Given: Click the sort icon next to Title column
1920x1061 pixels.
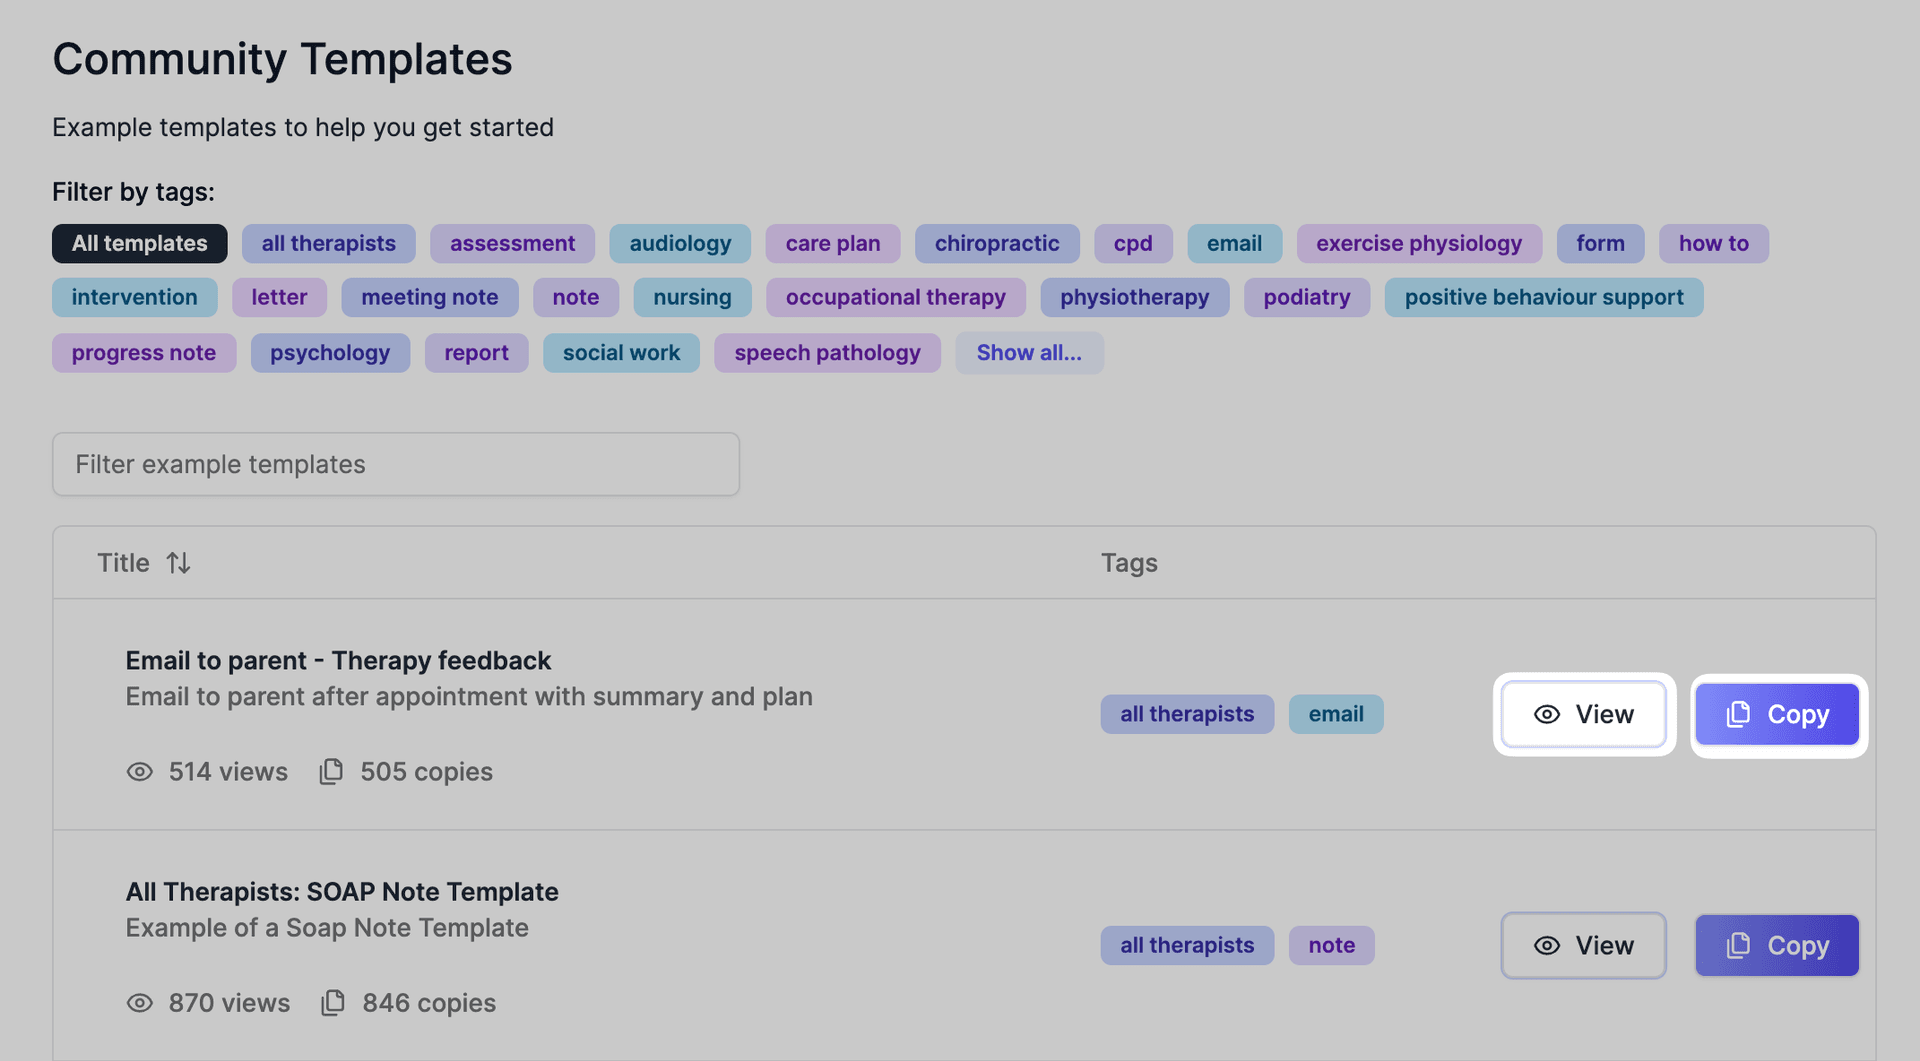Looking at the screenshot, I should [179, 562].
